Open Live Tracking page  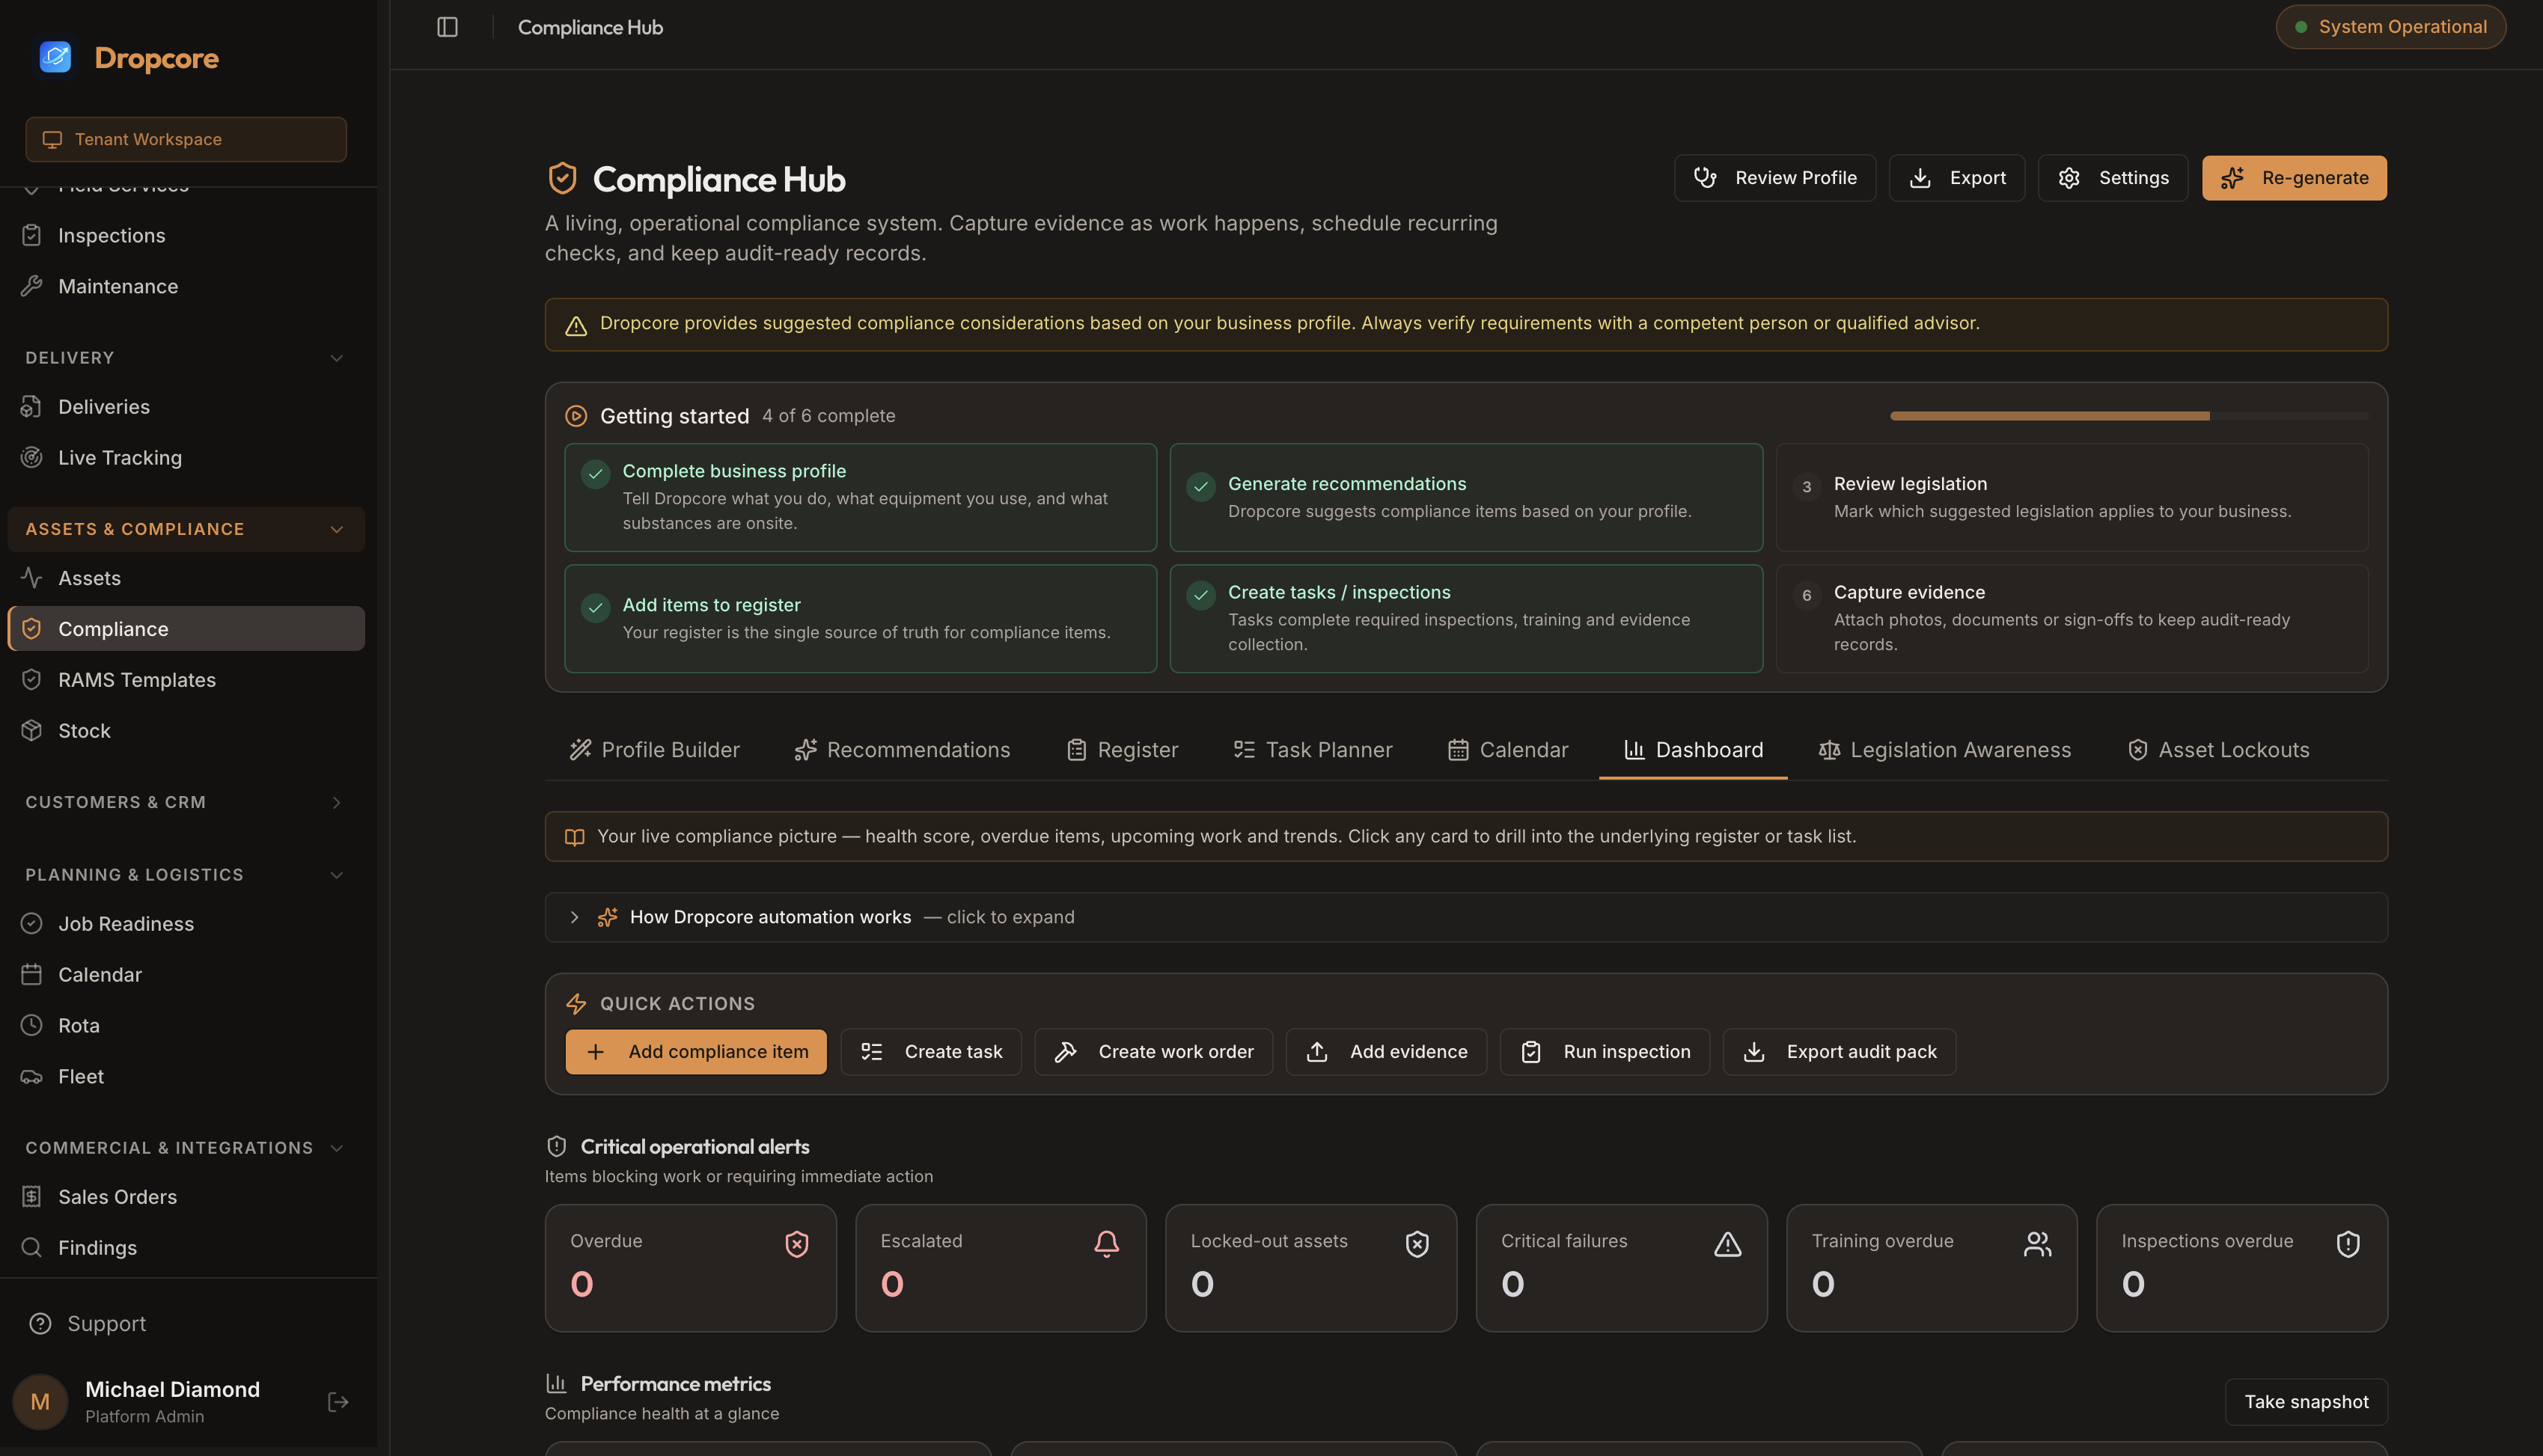pyautogui.click(x=186, y=458)
